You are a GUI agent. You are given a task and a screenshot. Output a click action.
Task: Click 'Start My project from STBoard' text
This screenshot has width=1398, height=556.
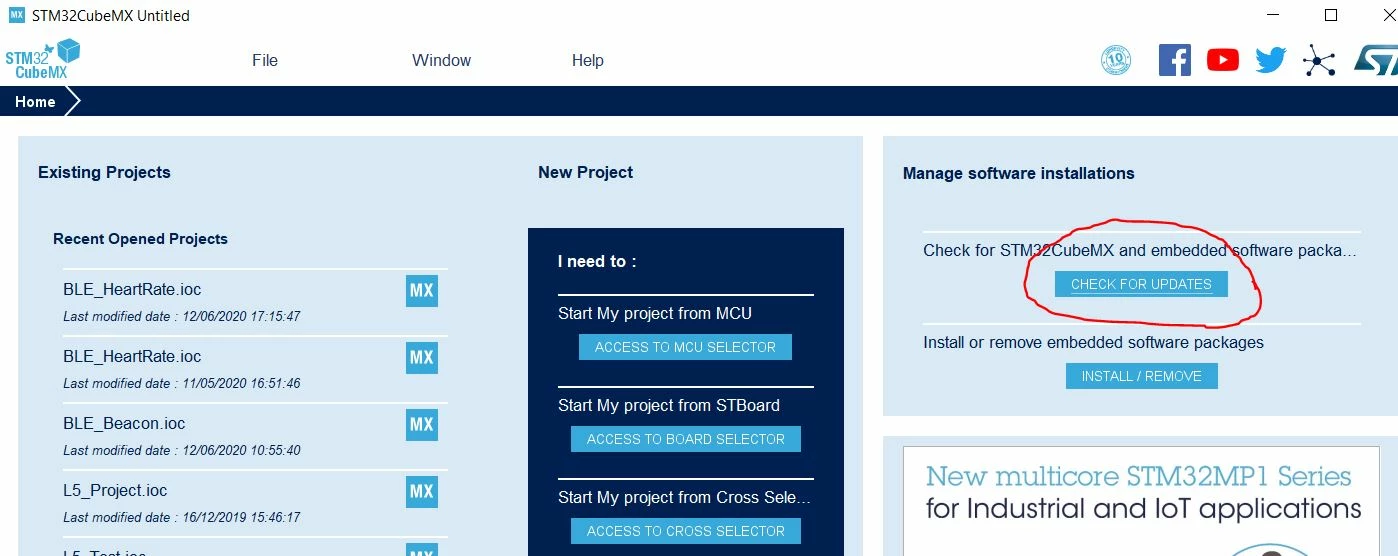669,405
